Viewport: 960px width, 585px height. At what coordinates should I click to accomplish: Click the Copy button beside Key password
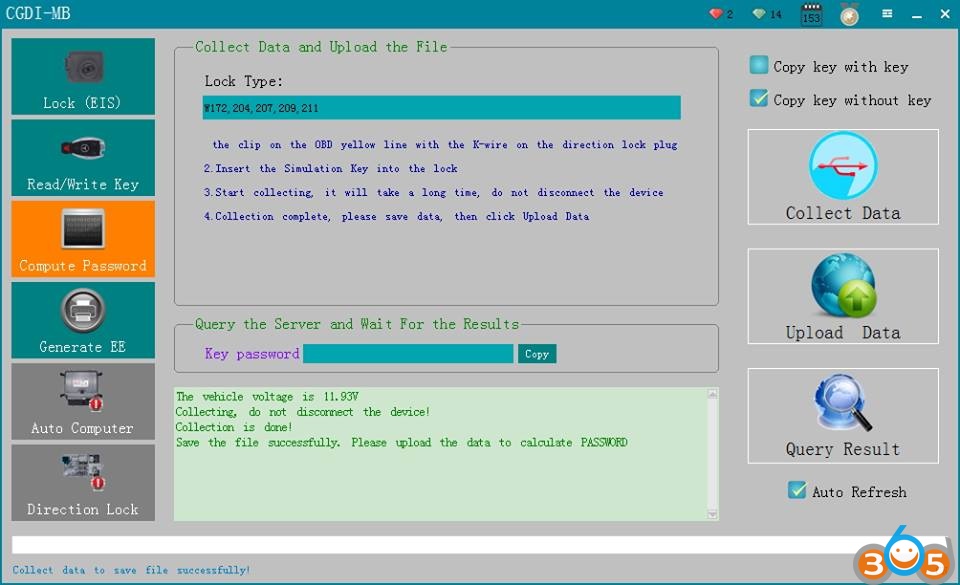click(537, 354)
